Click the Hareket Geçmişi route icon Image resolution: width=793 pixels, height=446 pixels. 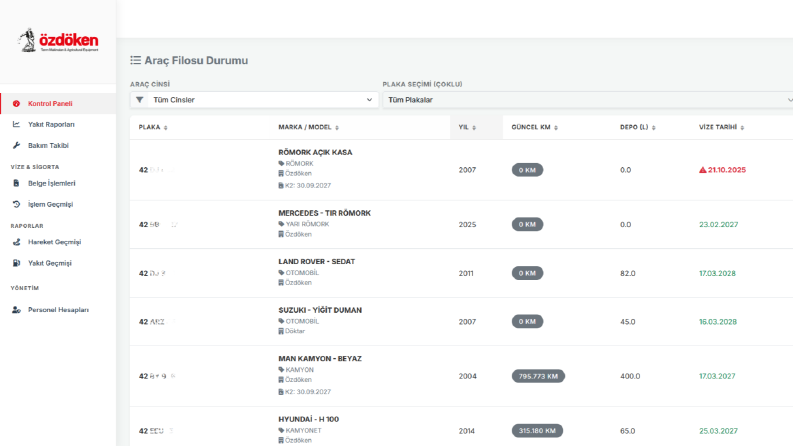pos(16,242)
